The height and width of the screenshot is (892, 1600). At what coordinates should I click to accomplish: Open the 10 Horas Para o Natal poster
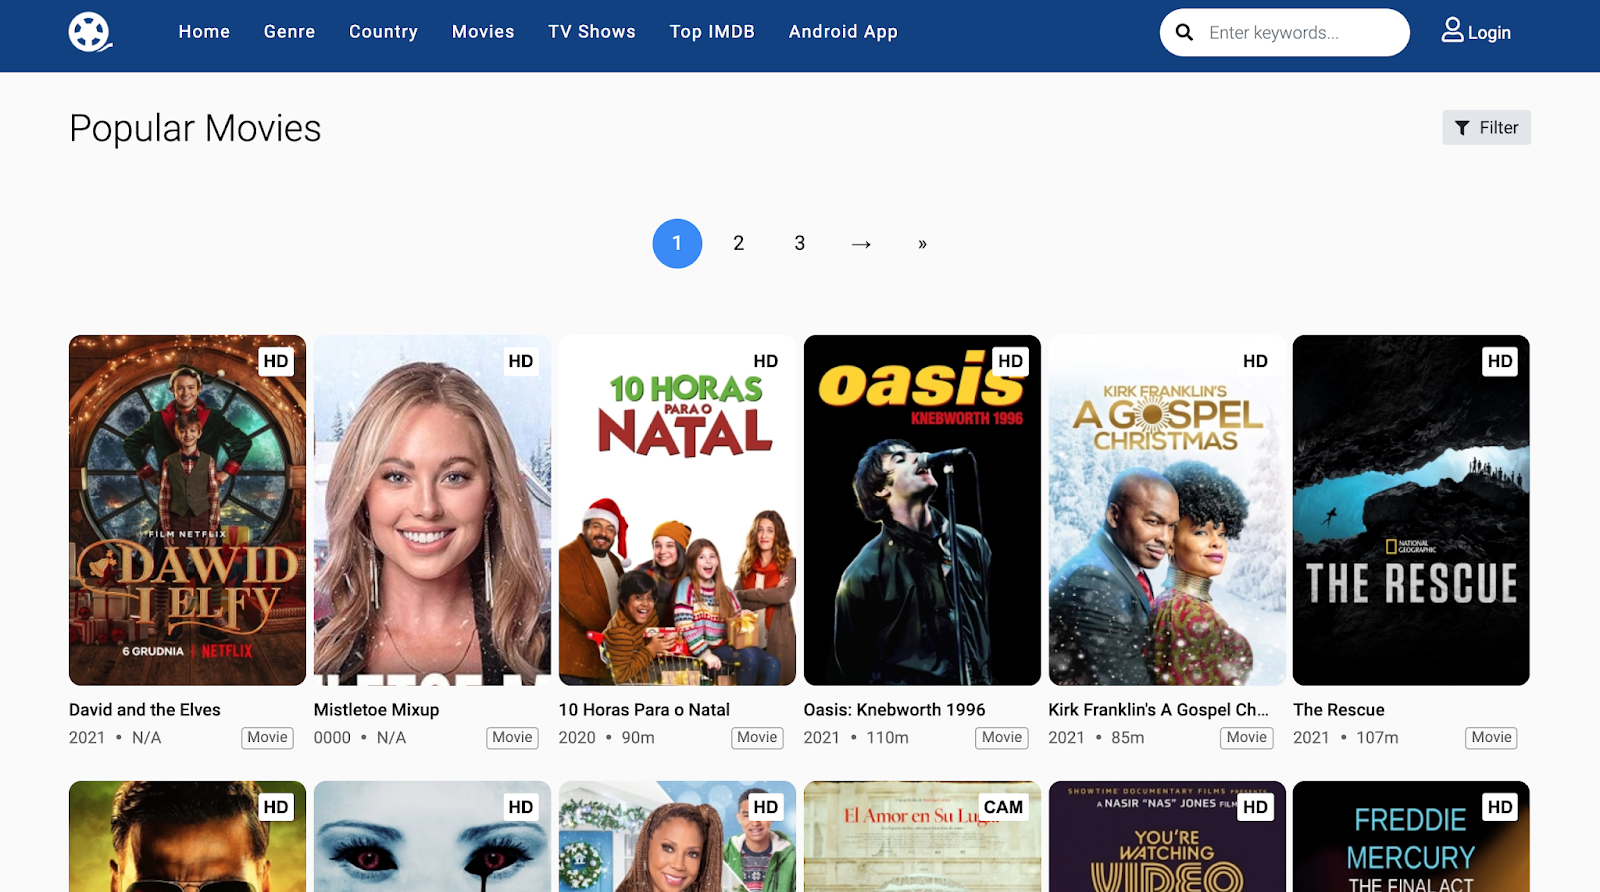point(677,510)
